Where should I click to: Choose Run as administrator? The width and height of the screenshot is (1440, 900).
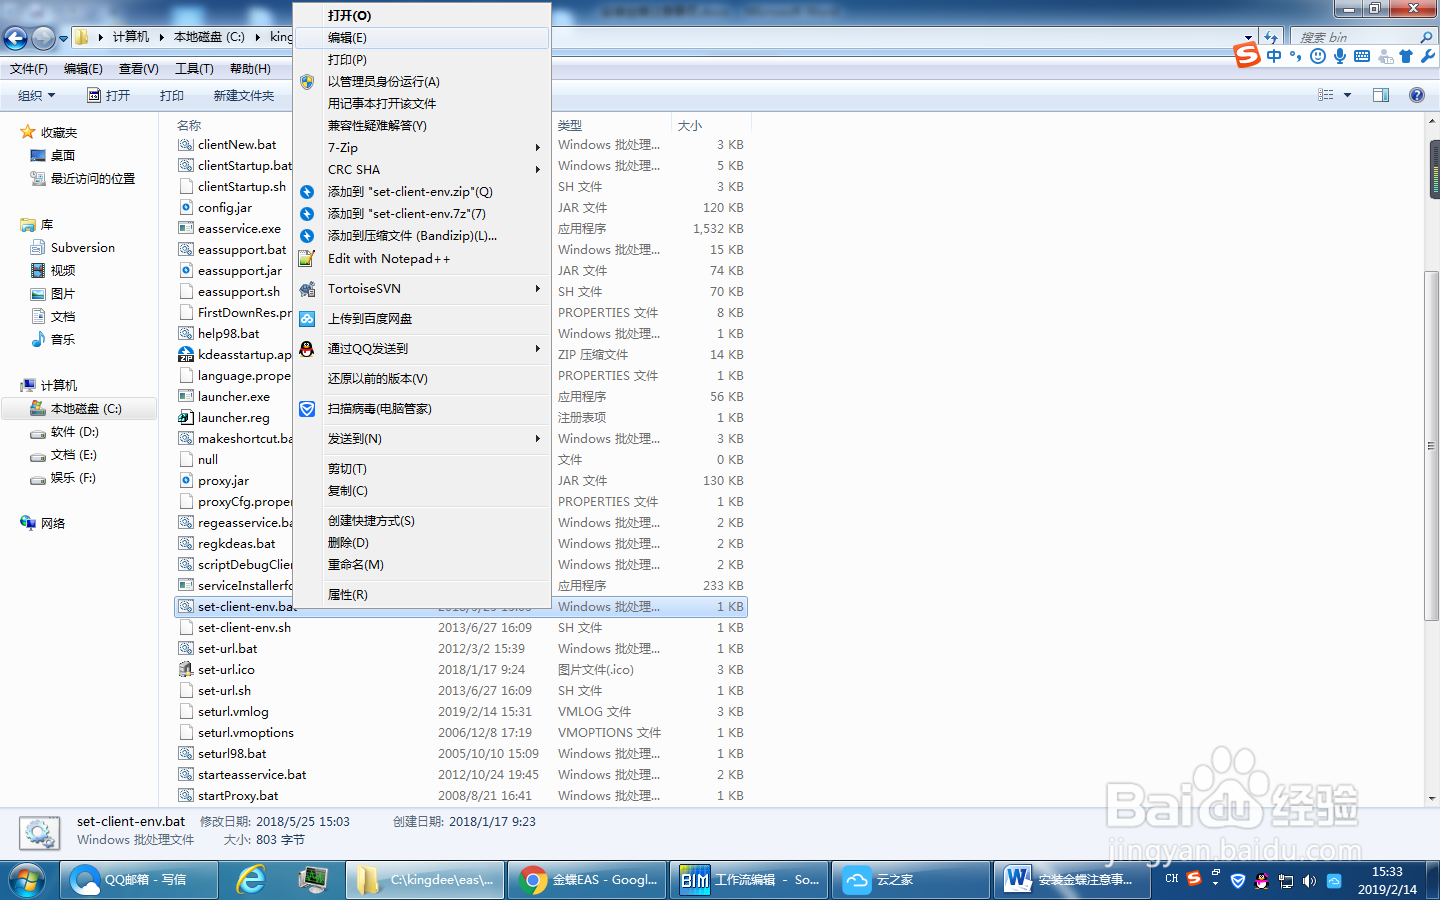pyautogui.click(x=422, y=82)
